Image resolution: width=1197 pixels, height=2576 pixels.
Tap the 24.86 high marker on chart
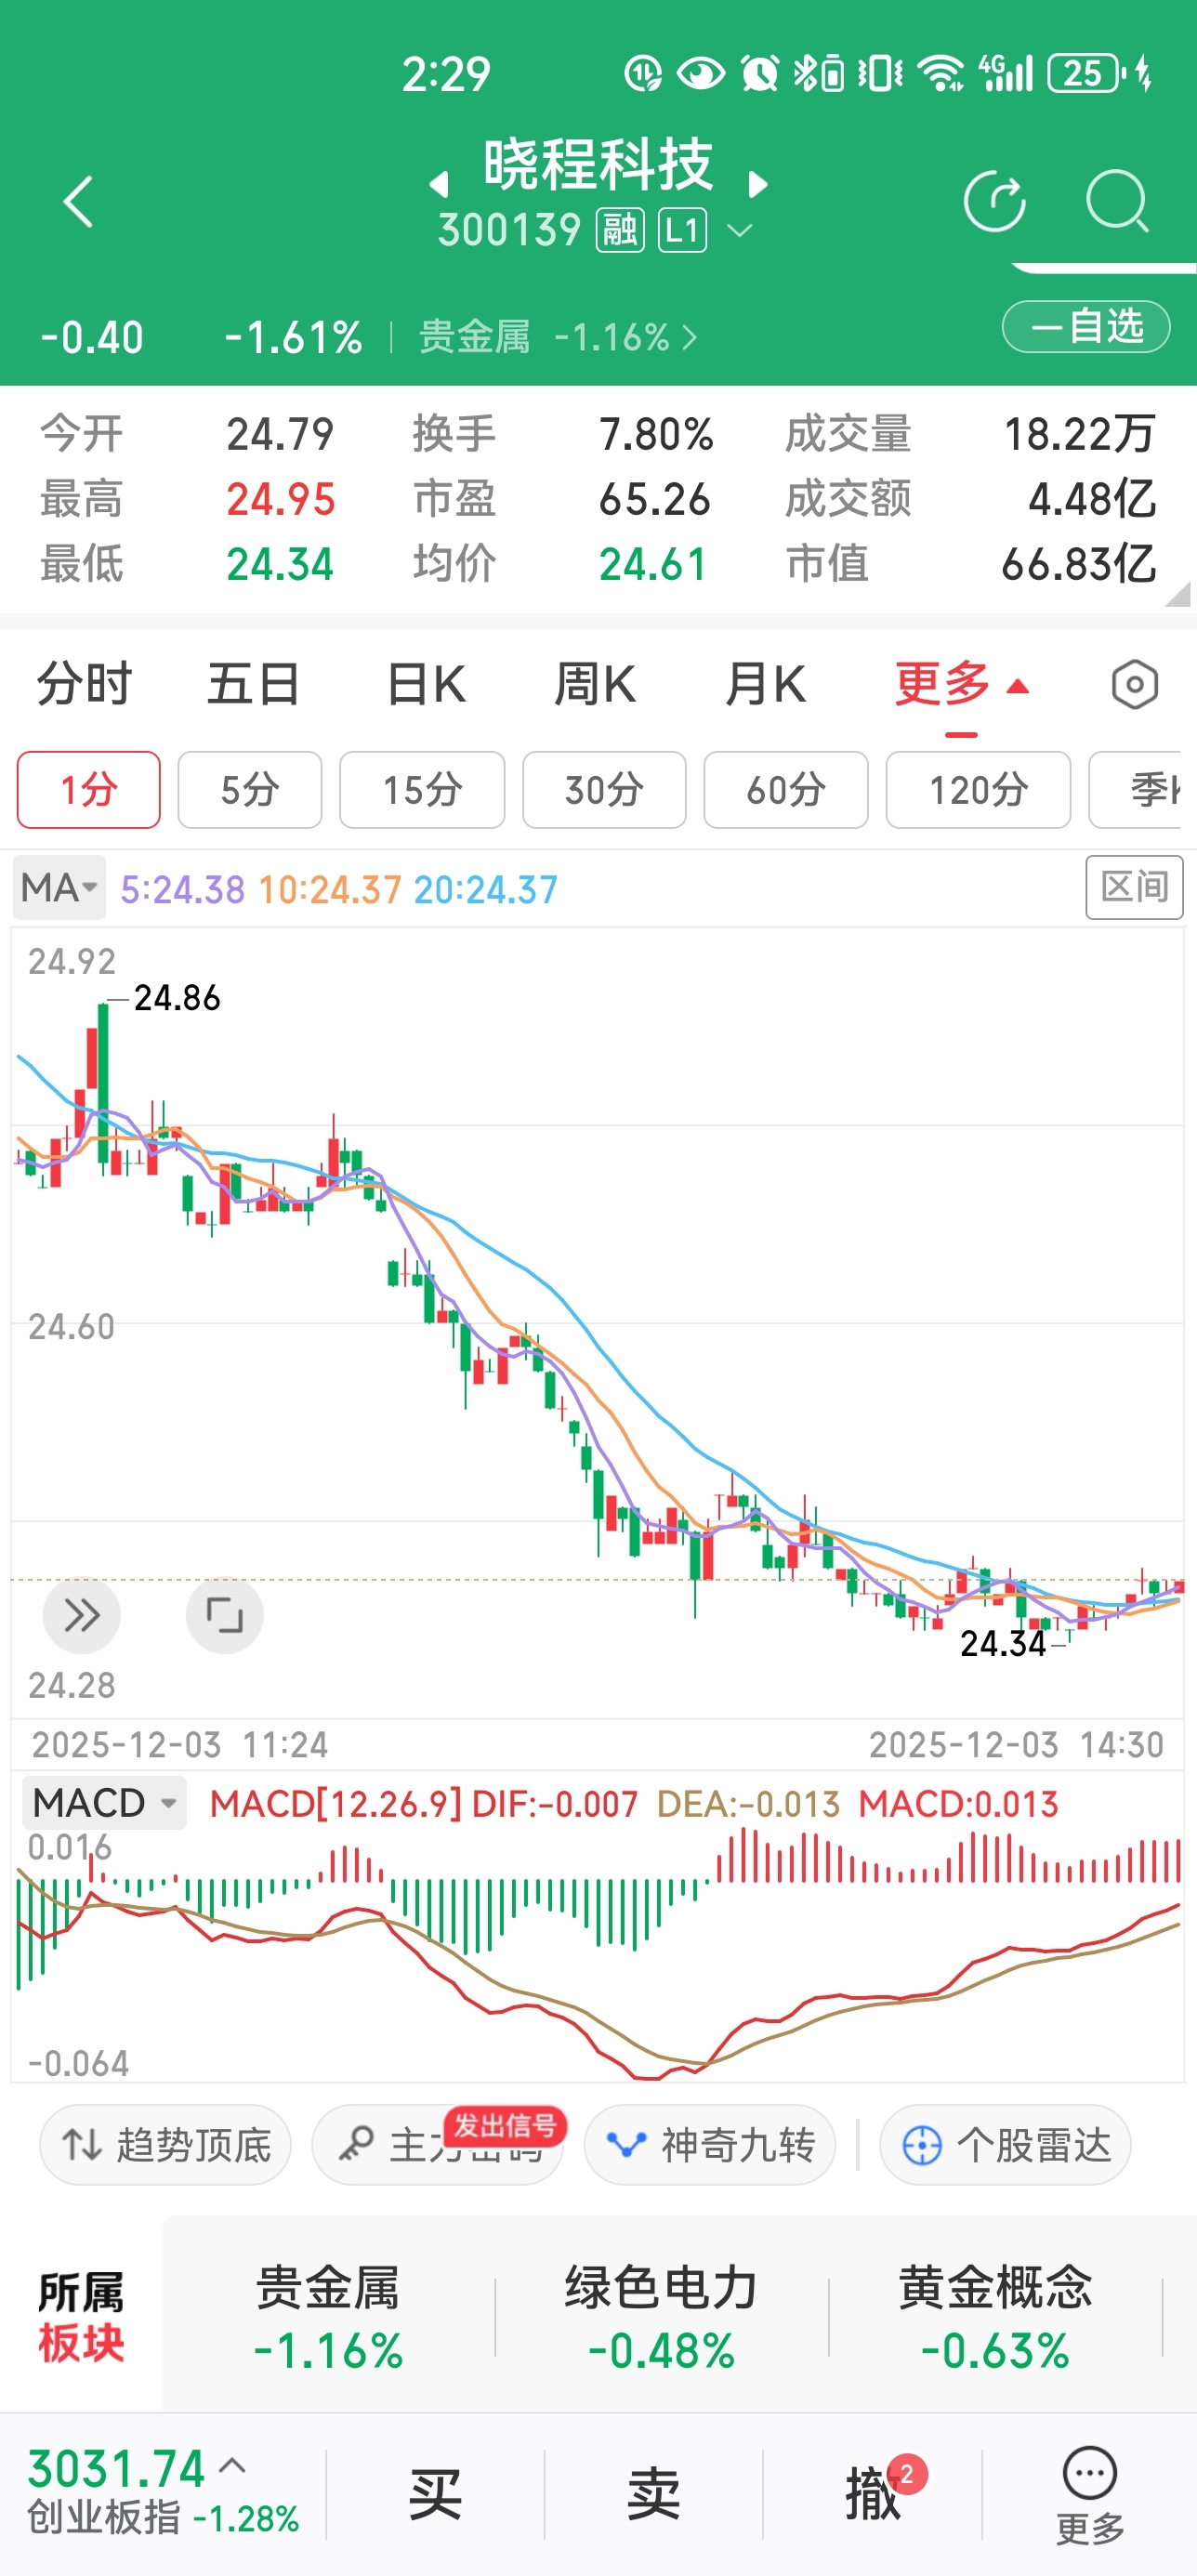(176, 997)
